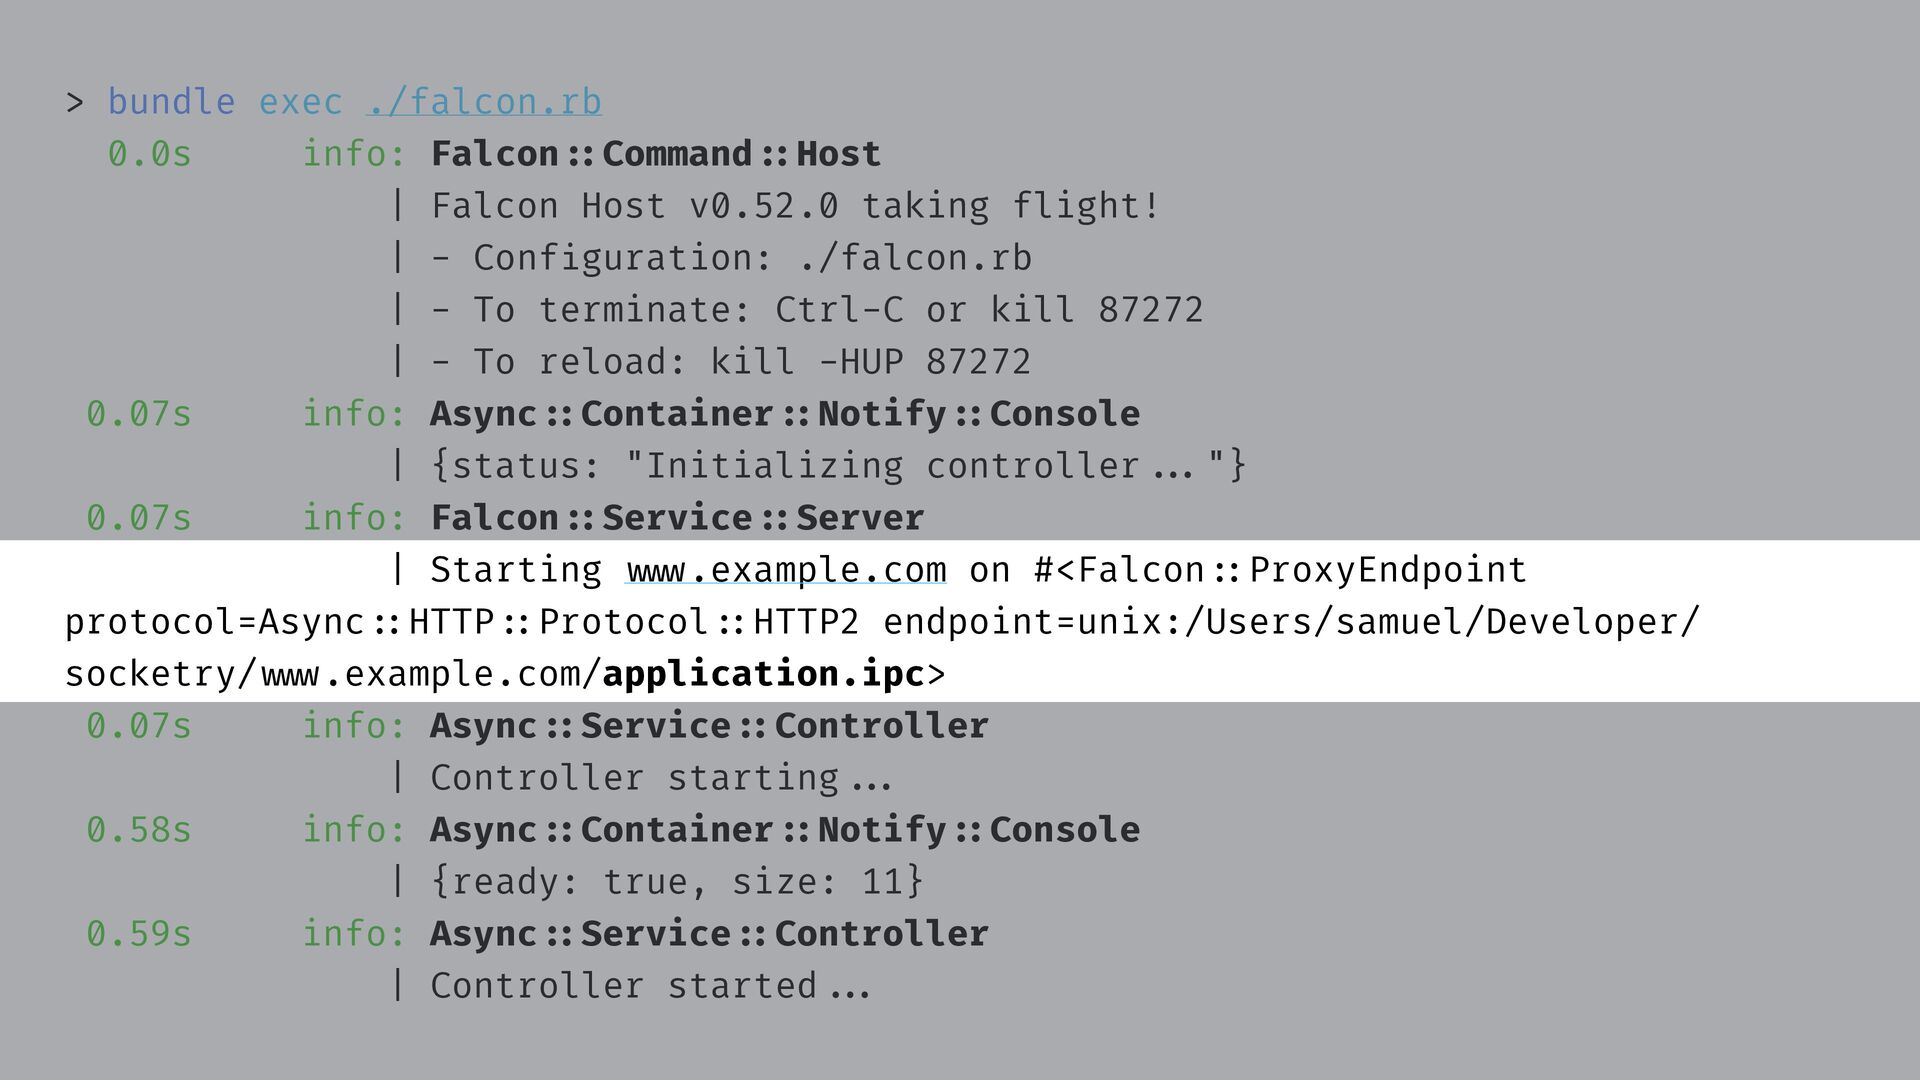This screenshot has height=1080, width=1920.
Task: Click the "Falcon Host v0.52.0 taking flight!" line
Action: 795,206
